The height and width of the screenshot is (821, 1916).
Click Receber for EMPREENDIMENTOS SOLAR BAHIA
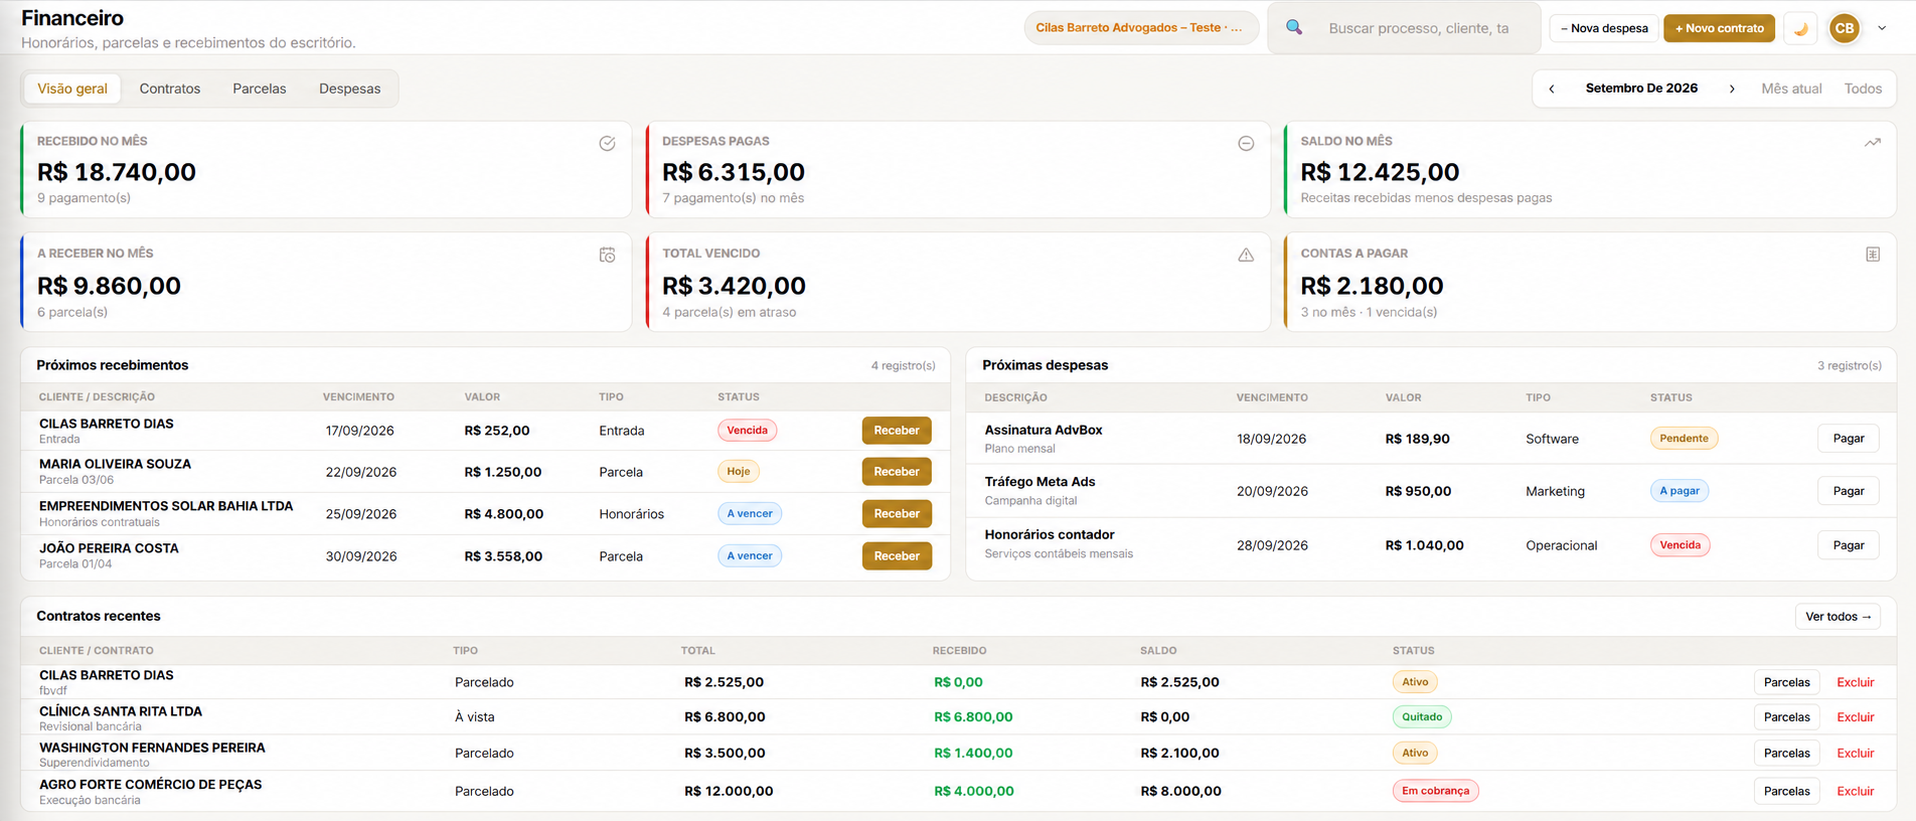tap(896, 514)
